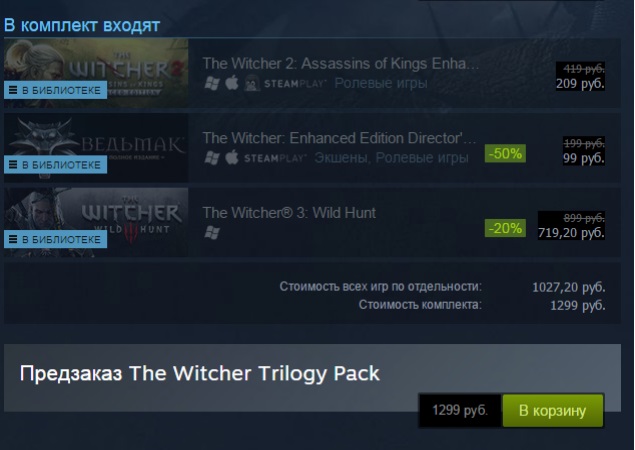Click Apple icon in Witcher Enhanced Edition row
The width and height of the screenshot is (635, 450).
(x=232, y=157)
